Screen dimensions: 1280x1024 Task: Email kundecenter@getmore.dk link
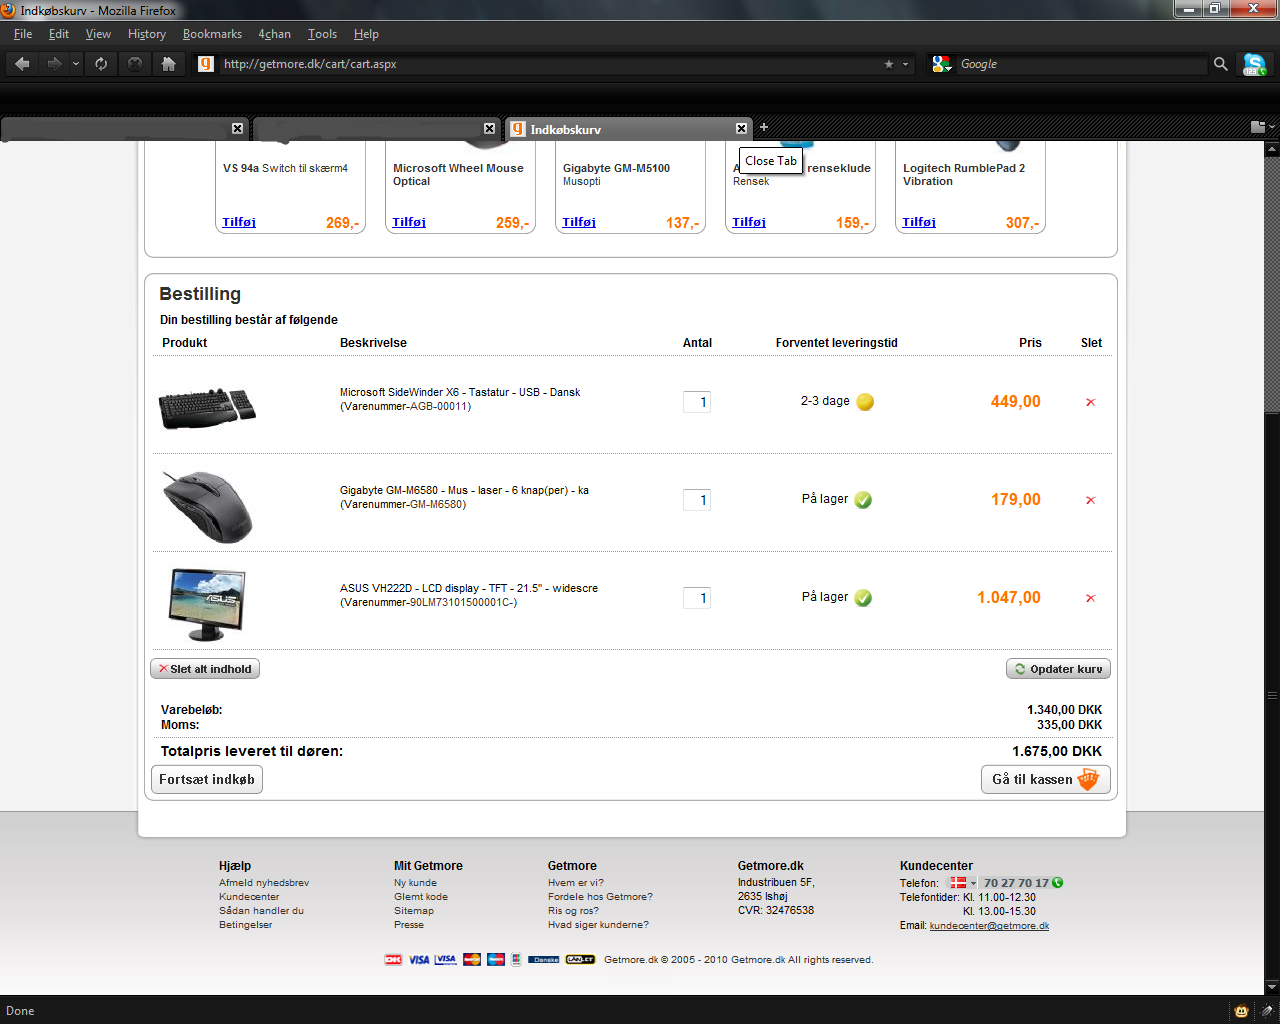[989, 926]
